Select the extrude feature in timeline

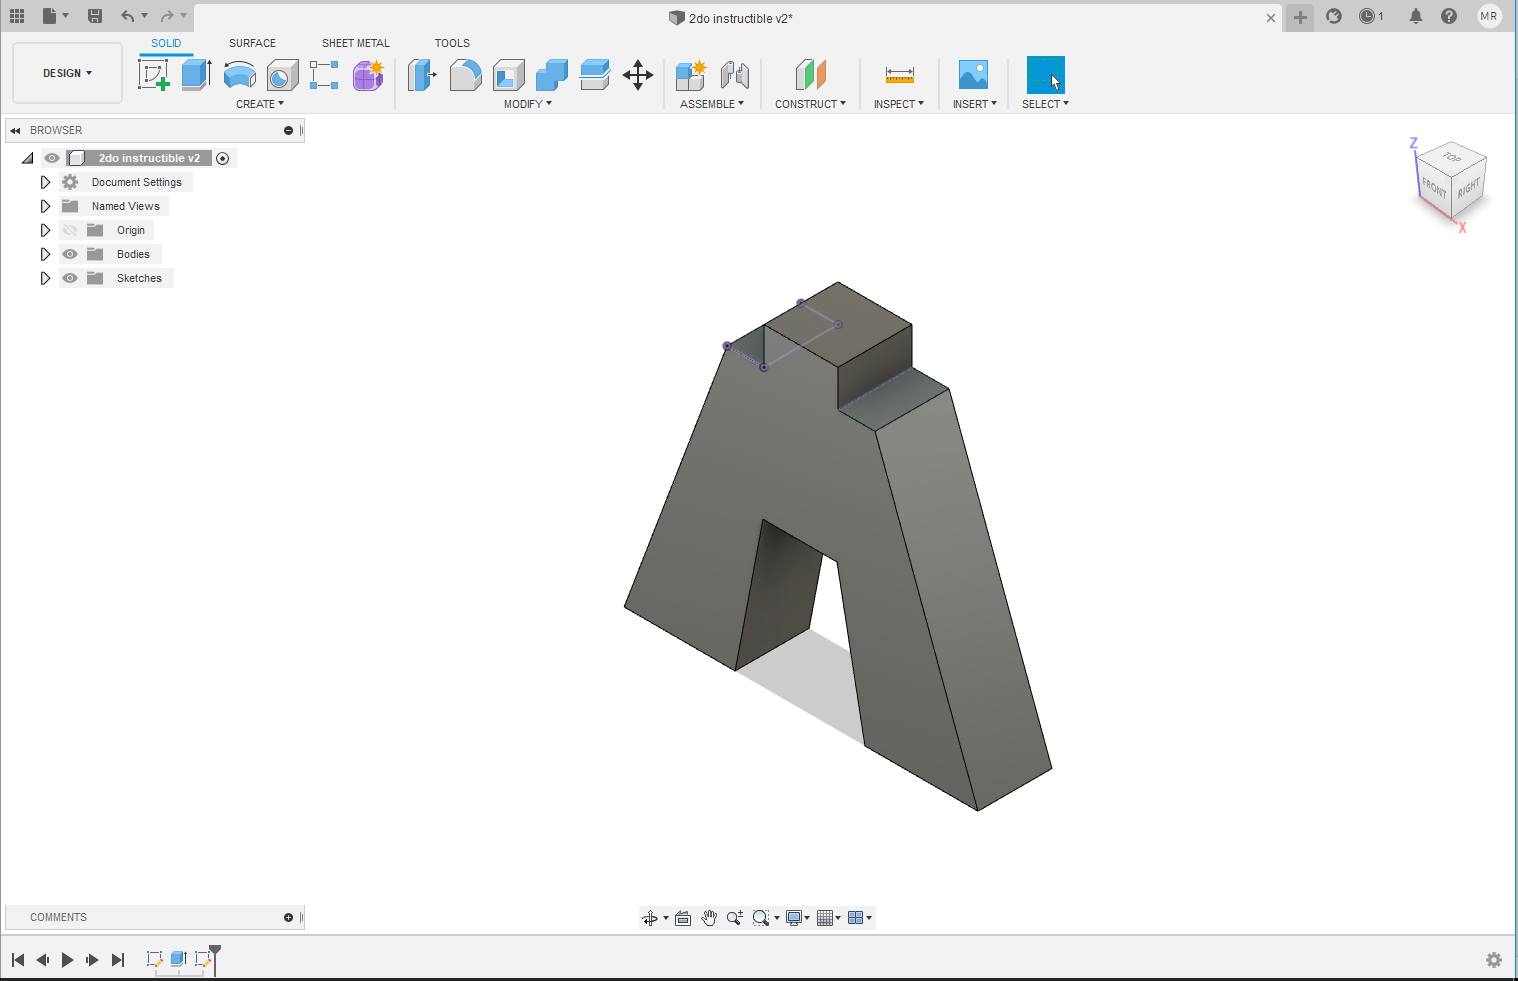point(178,959)
